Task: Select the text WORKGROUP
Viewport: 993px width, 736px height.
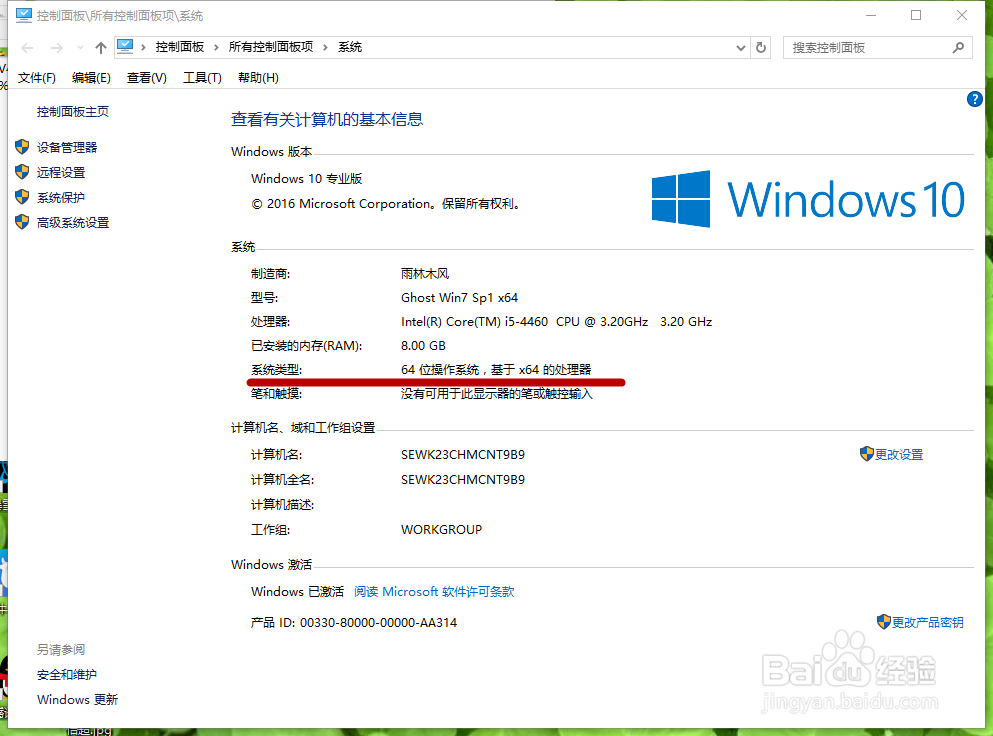Action: coord(441,530)
